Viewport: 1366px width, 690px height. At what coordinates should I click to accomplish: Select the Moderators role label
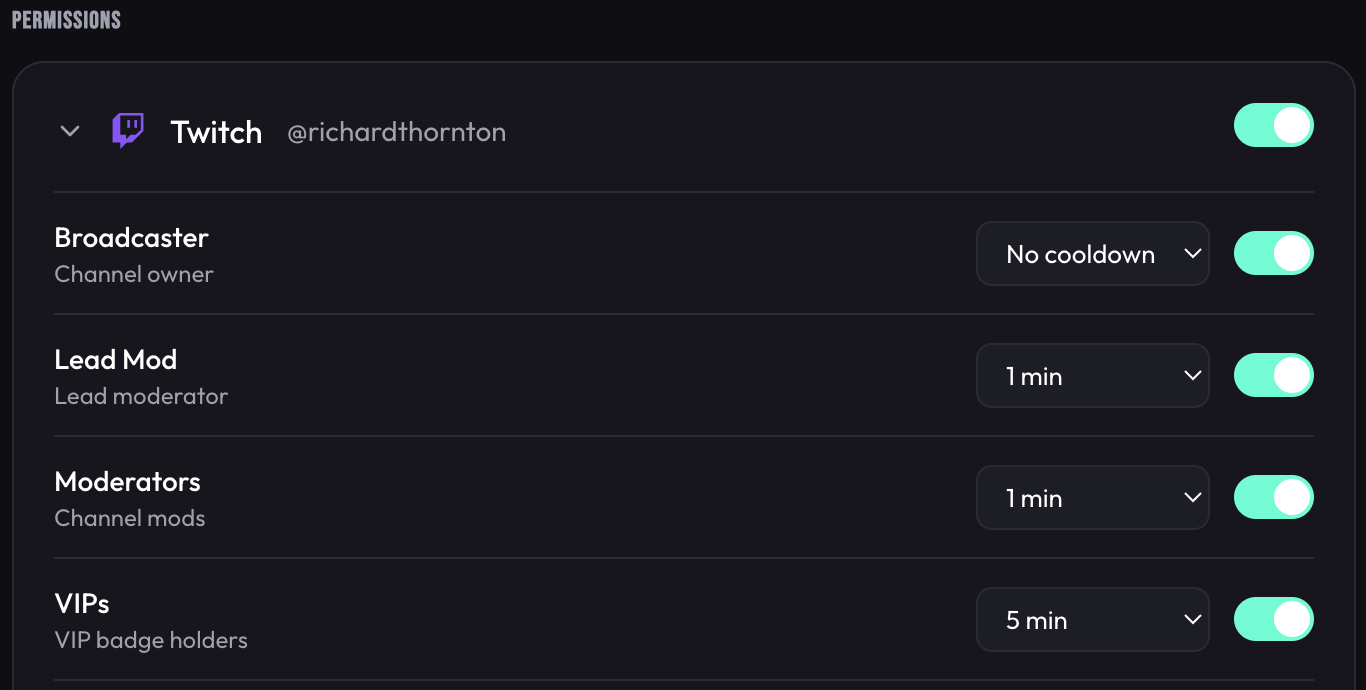(x=127, y=482)
